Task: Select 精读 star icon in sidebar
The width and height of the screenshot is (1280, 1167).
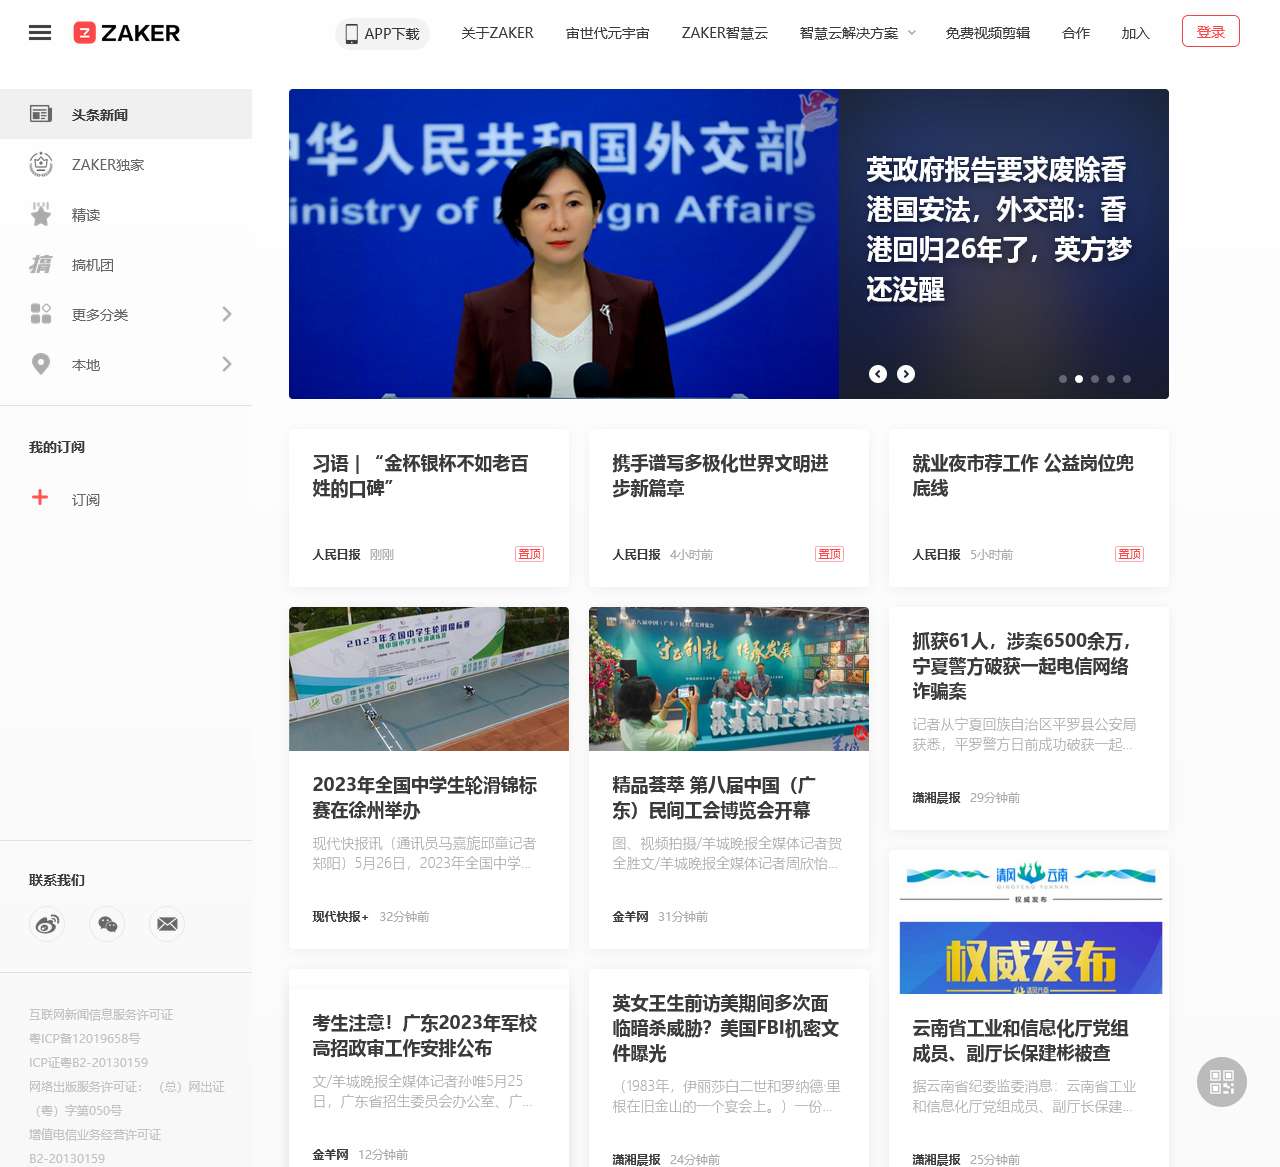Action: tap(41, 214)
